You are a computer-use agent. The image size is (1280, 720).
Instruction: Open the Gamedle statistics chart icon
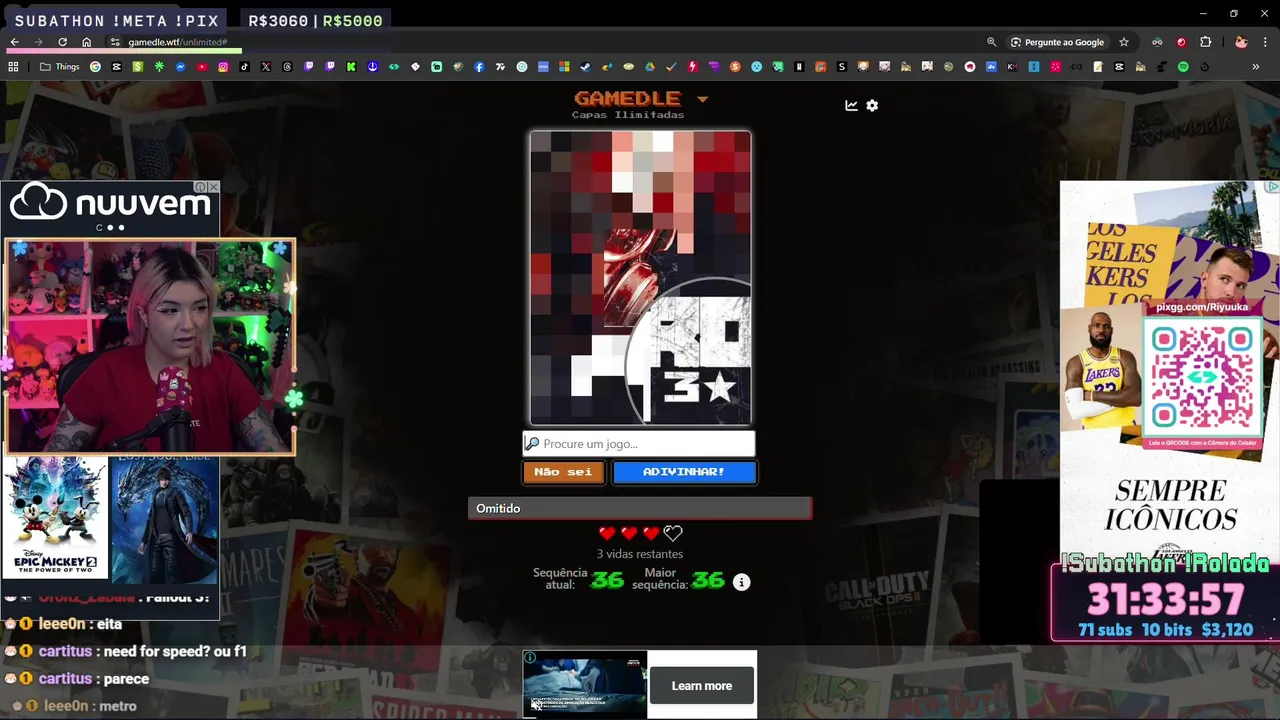click(x=851, y=105)
